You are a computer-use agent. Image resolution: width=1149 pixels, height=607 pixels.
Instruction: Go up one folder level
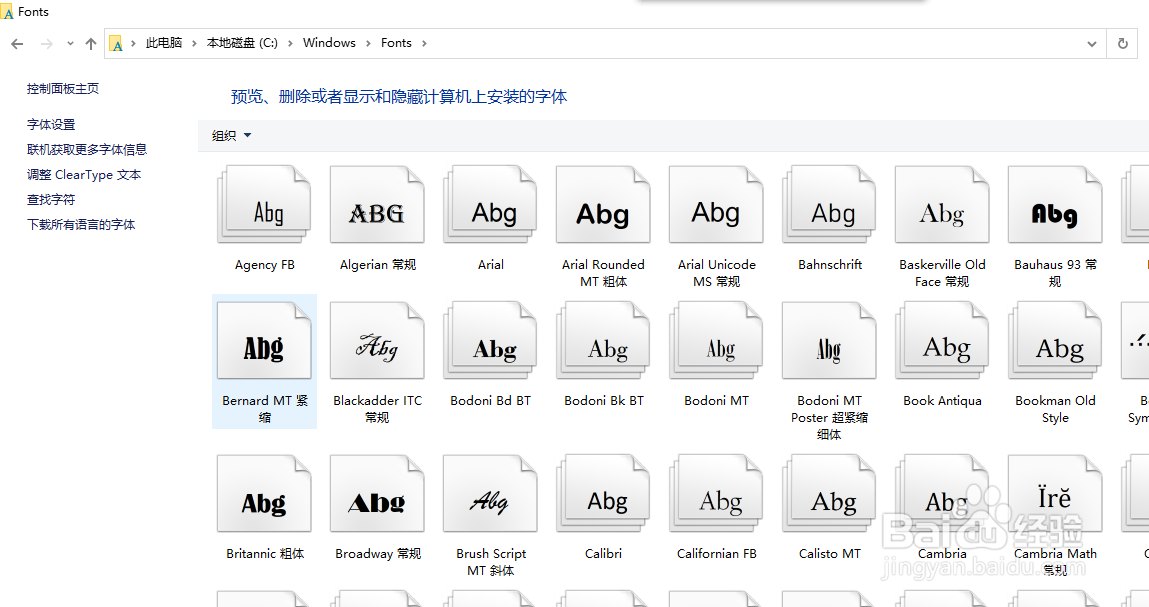pos(91,44)
